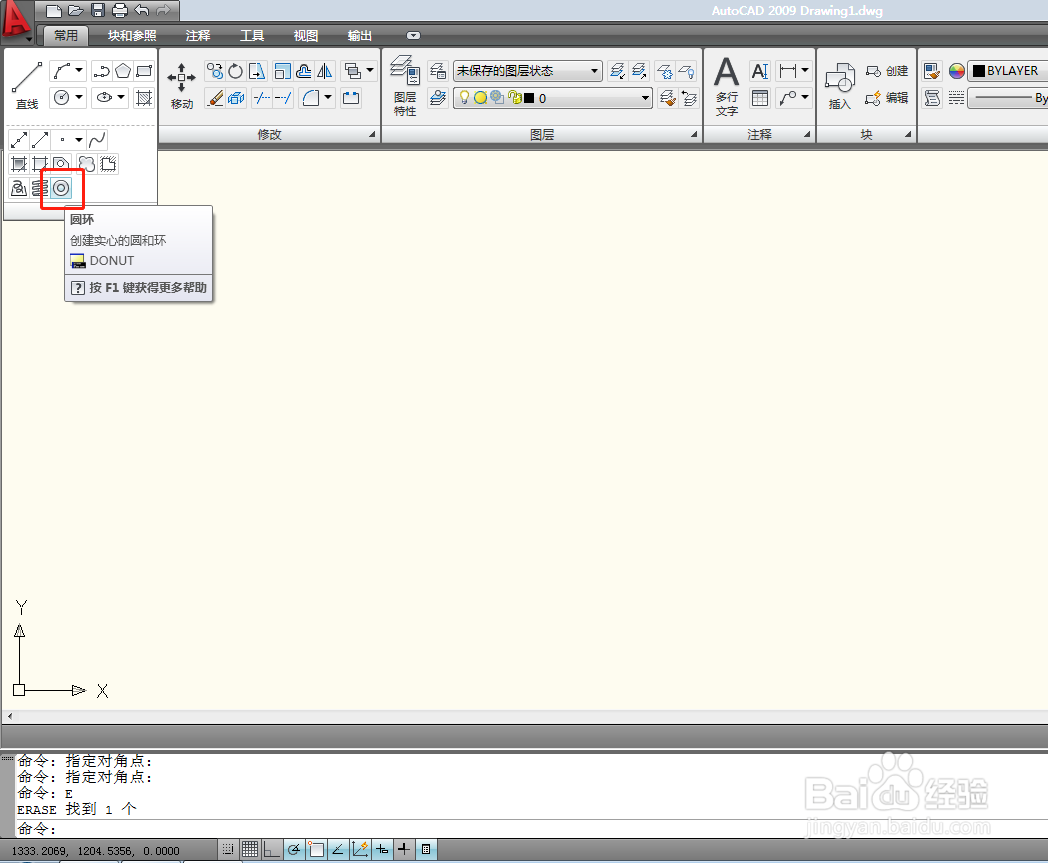Select the Rectangle draw tool
Viewport: 1048px width, 863px height.
pos(144,70)
